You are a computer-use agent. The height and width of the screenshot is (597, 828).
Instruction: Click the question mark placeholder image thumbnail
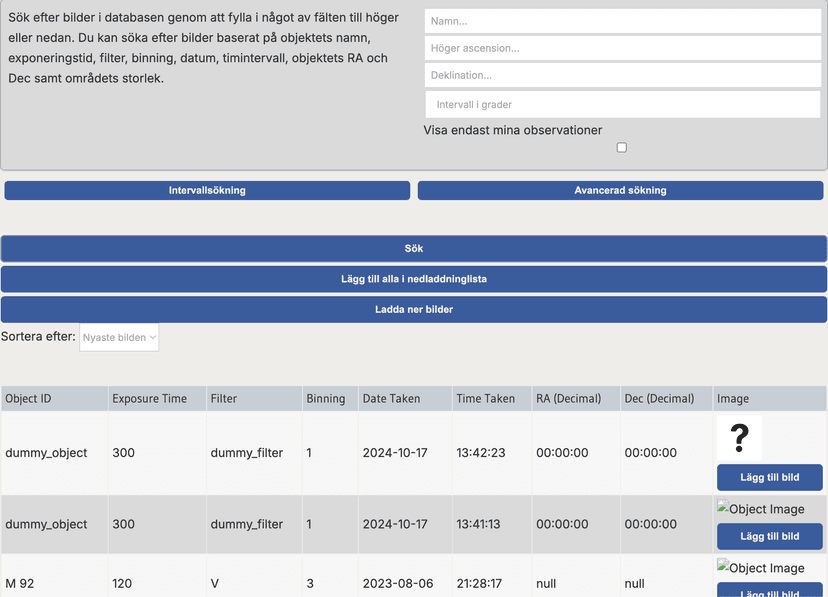(739, 438)
